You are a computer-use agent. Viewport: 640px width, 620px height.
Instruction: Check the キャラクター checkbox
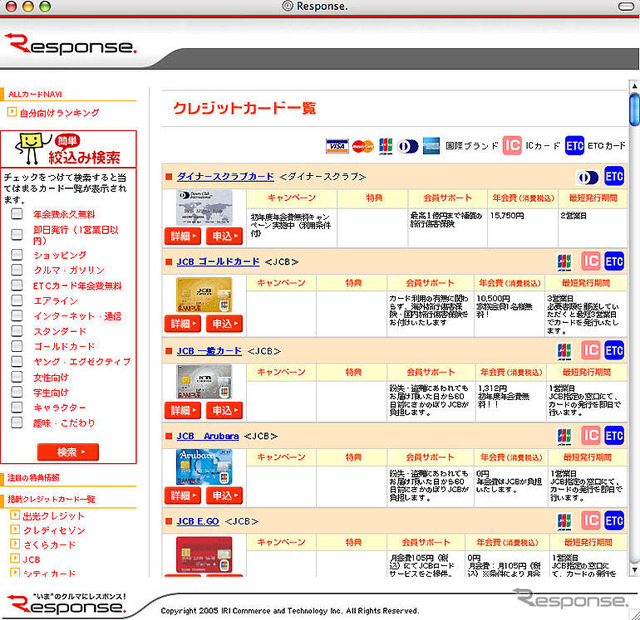(x=17, y=407)
